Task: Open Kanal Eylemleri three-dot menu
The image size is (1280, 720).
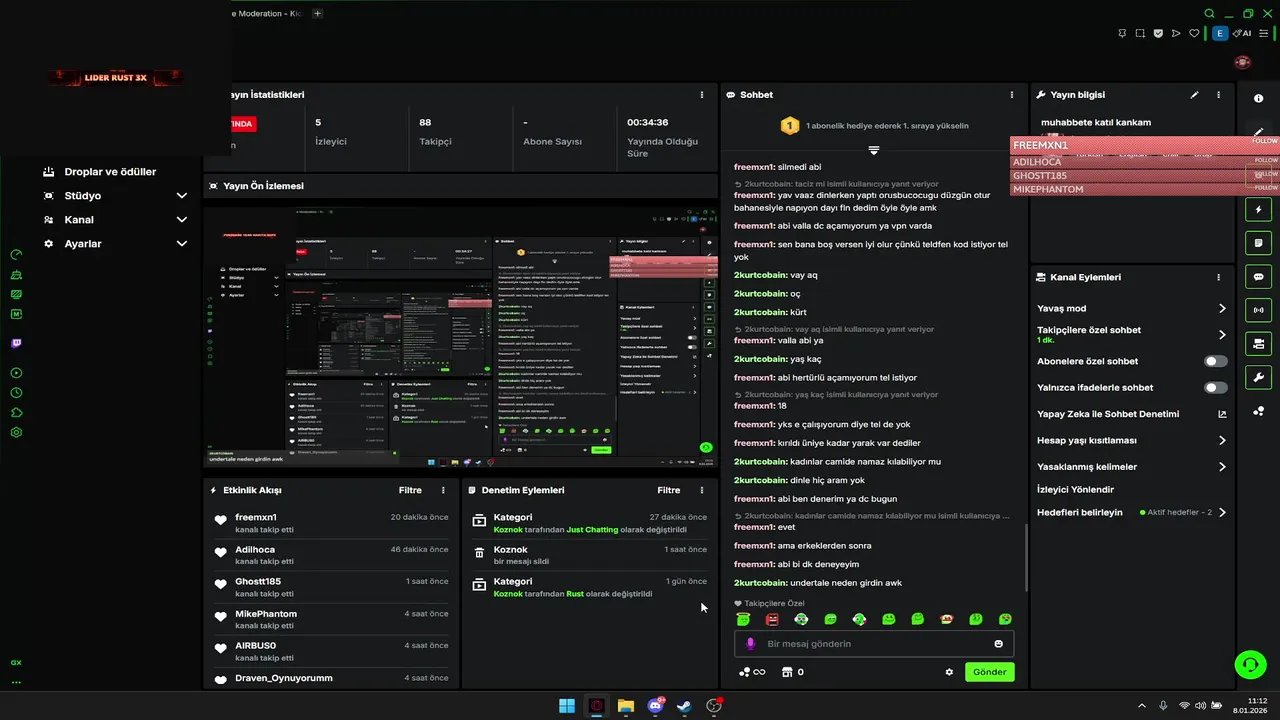Action: 1218,277
